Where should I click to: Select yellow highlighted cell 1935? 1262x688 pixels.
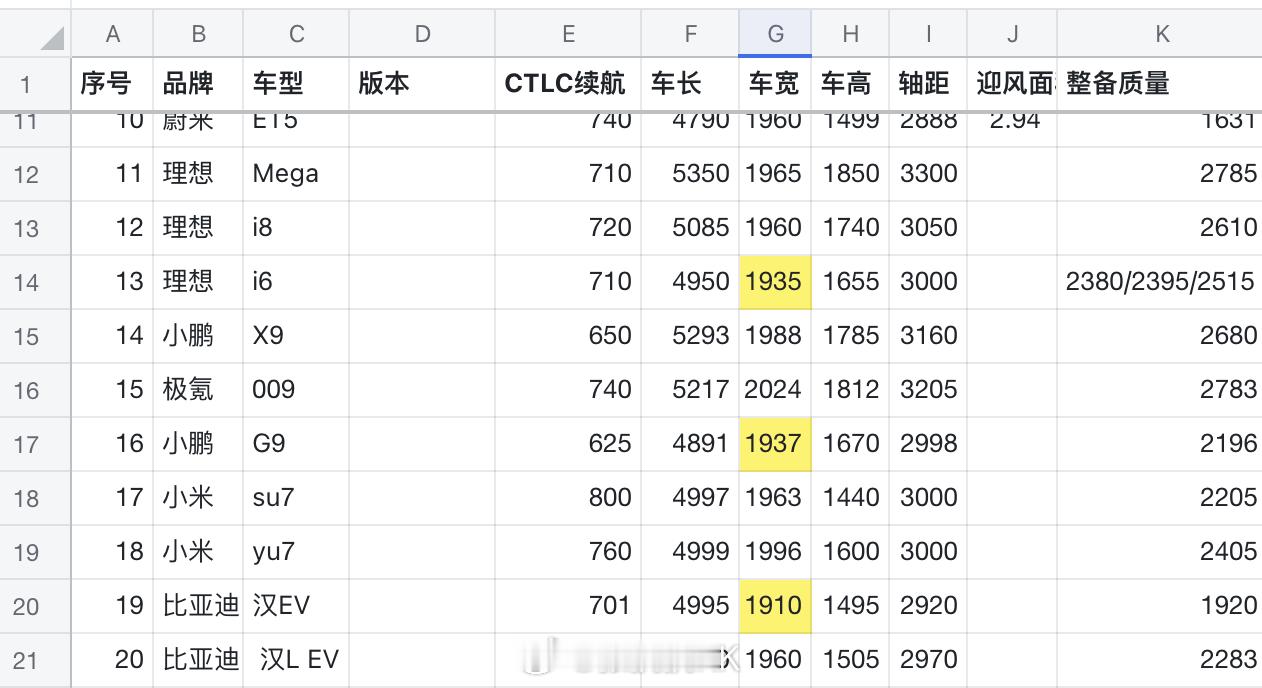(x=775, y=282)
